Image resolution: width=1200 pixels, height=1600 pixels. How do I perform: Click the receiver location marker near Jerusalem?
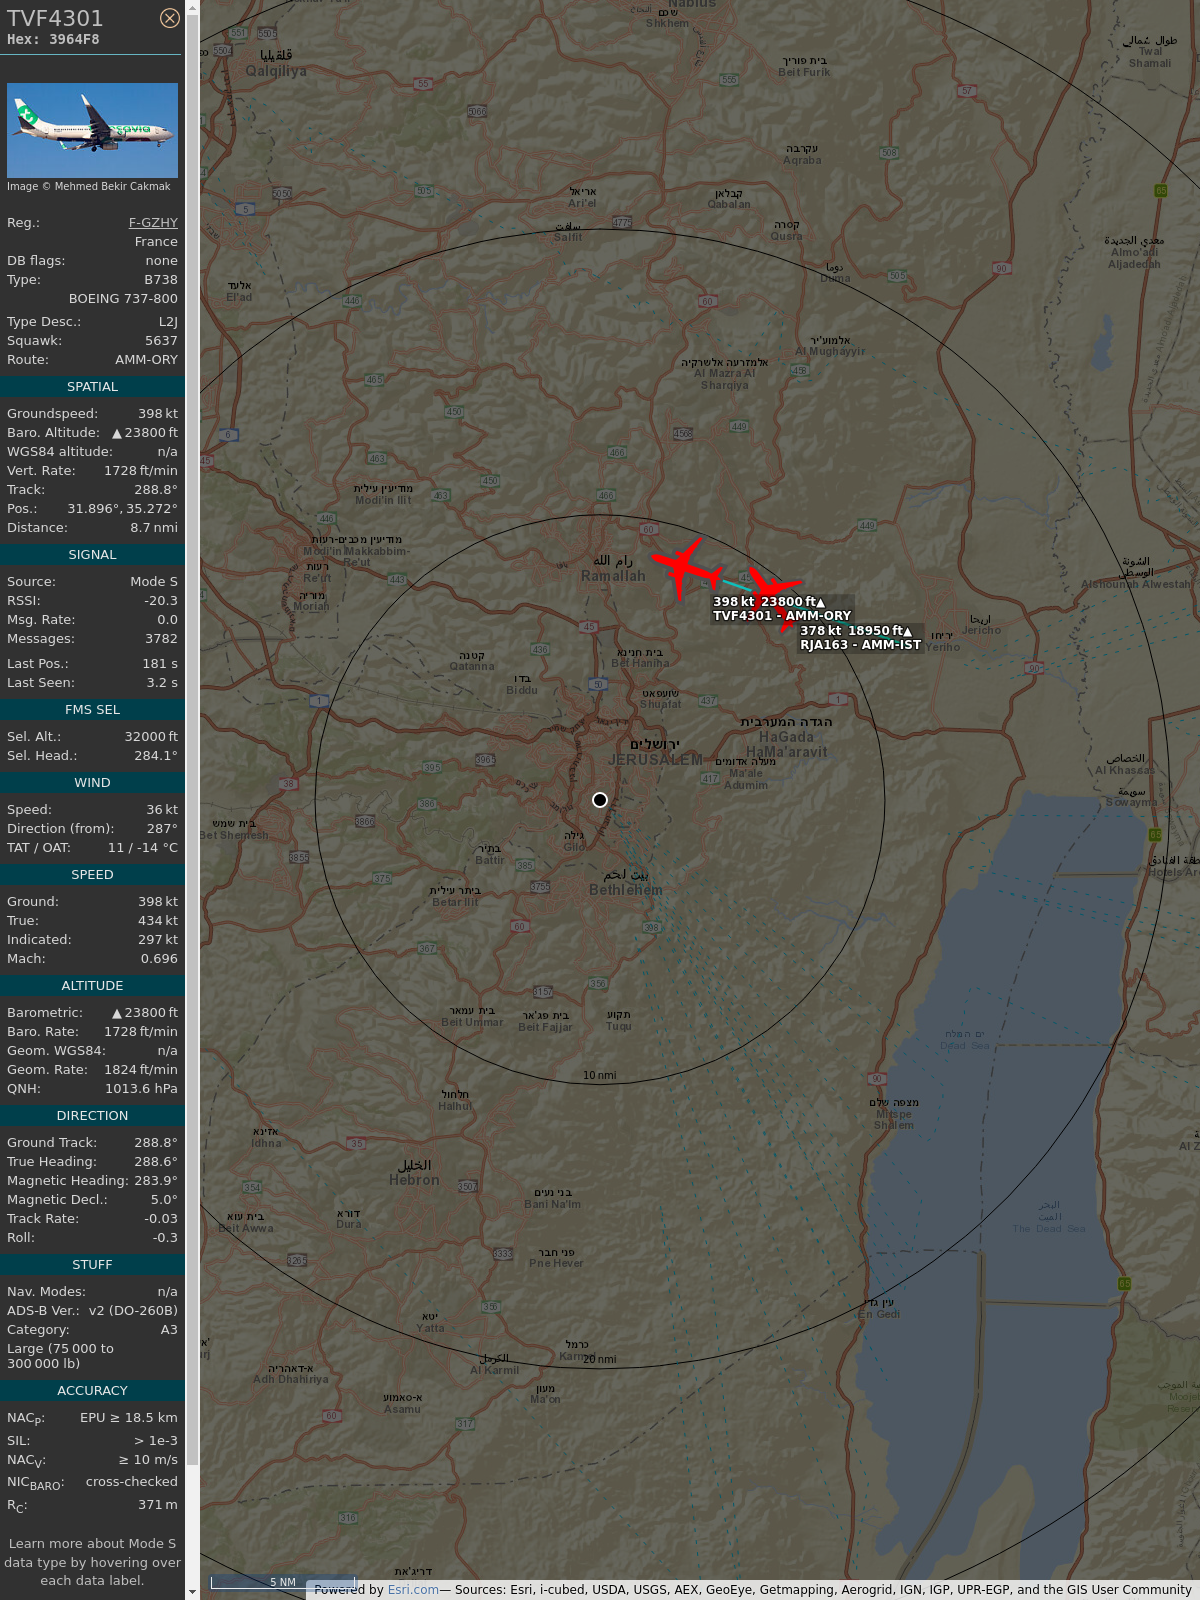600,800
